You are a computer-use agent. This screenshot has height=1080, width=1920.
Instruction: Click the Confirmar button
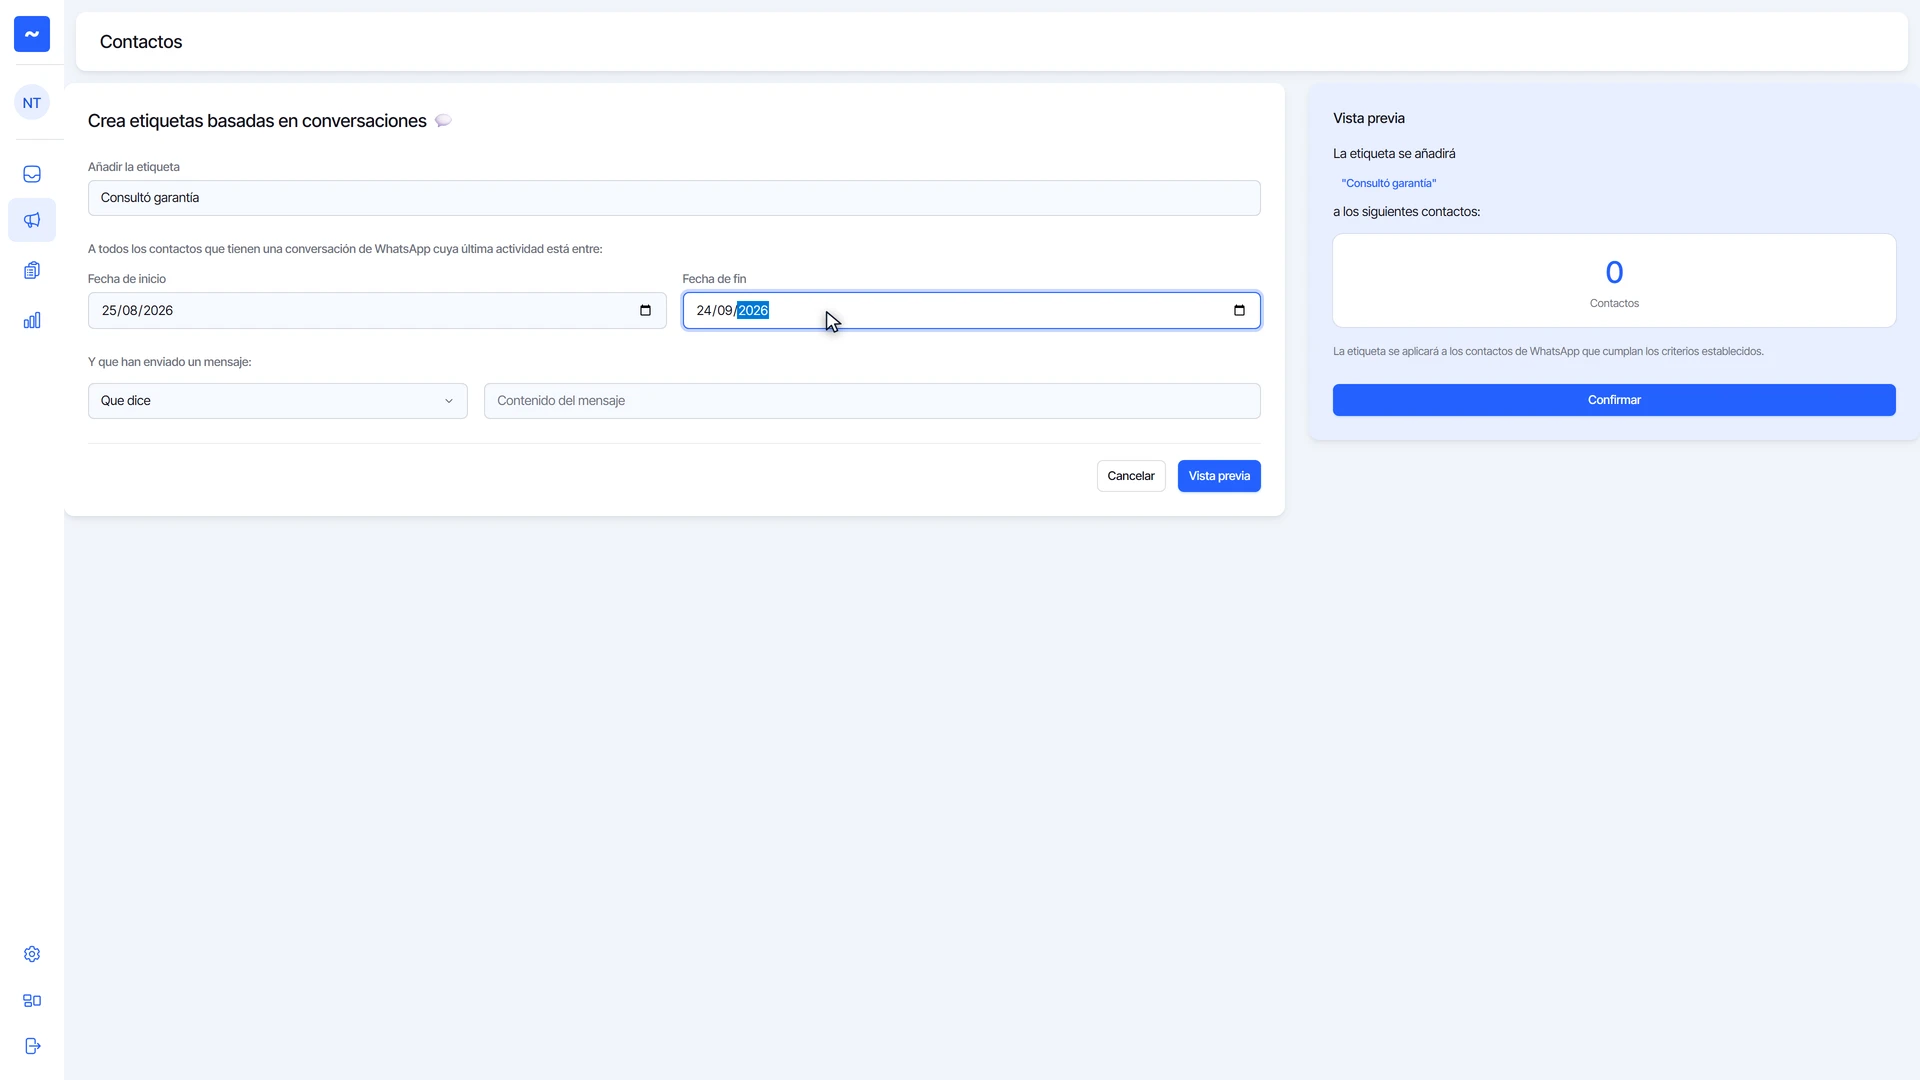tap(1614, 400)
